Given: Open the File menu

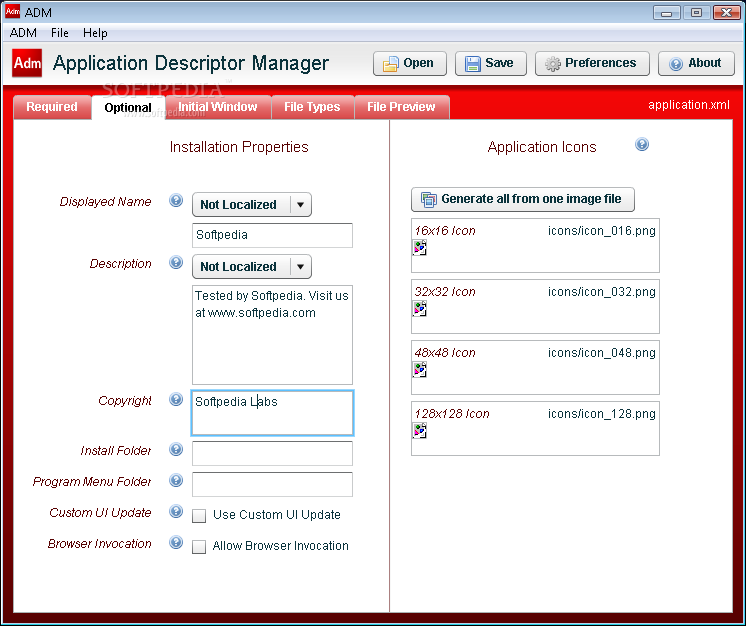Looking at the screenshot, I should 60,33.
